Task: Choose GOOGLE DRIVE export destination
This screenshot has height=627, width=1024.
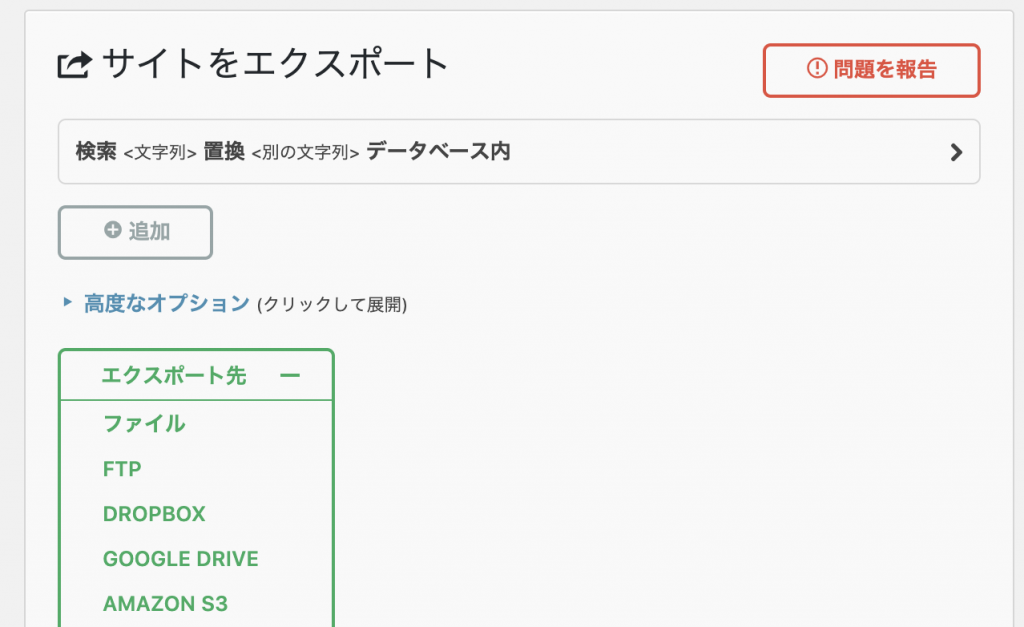Action: 181,559
